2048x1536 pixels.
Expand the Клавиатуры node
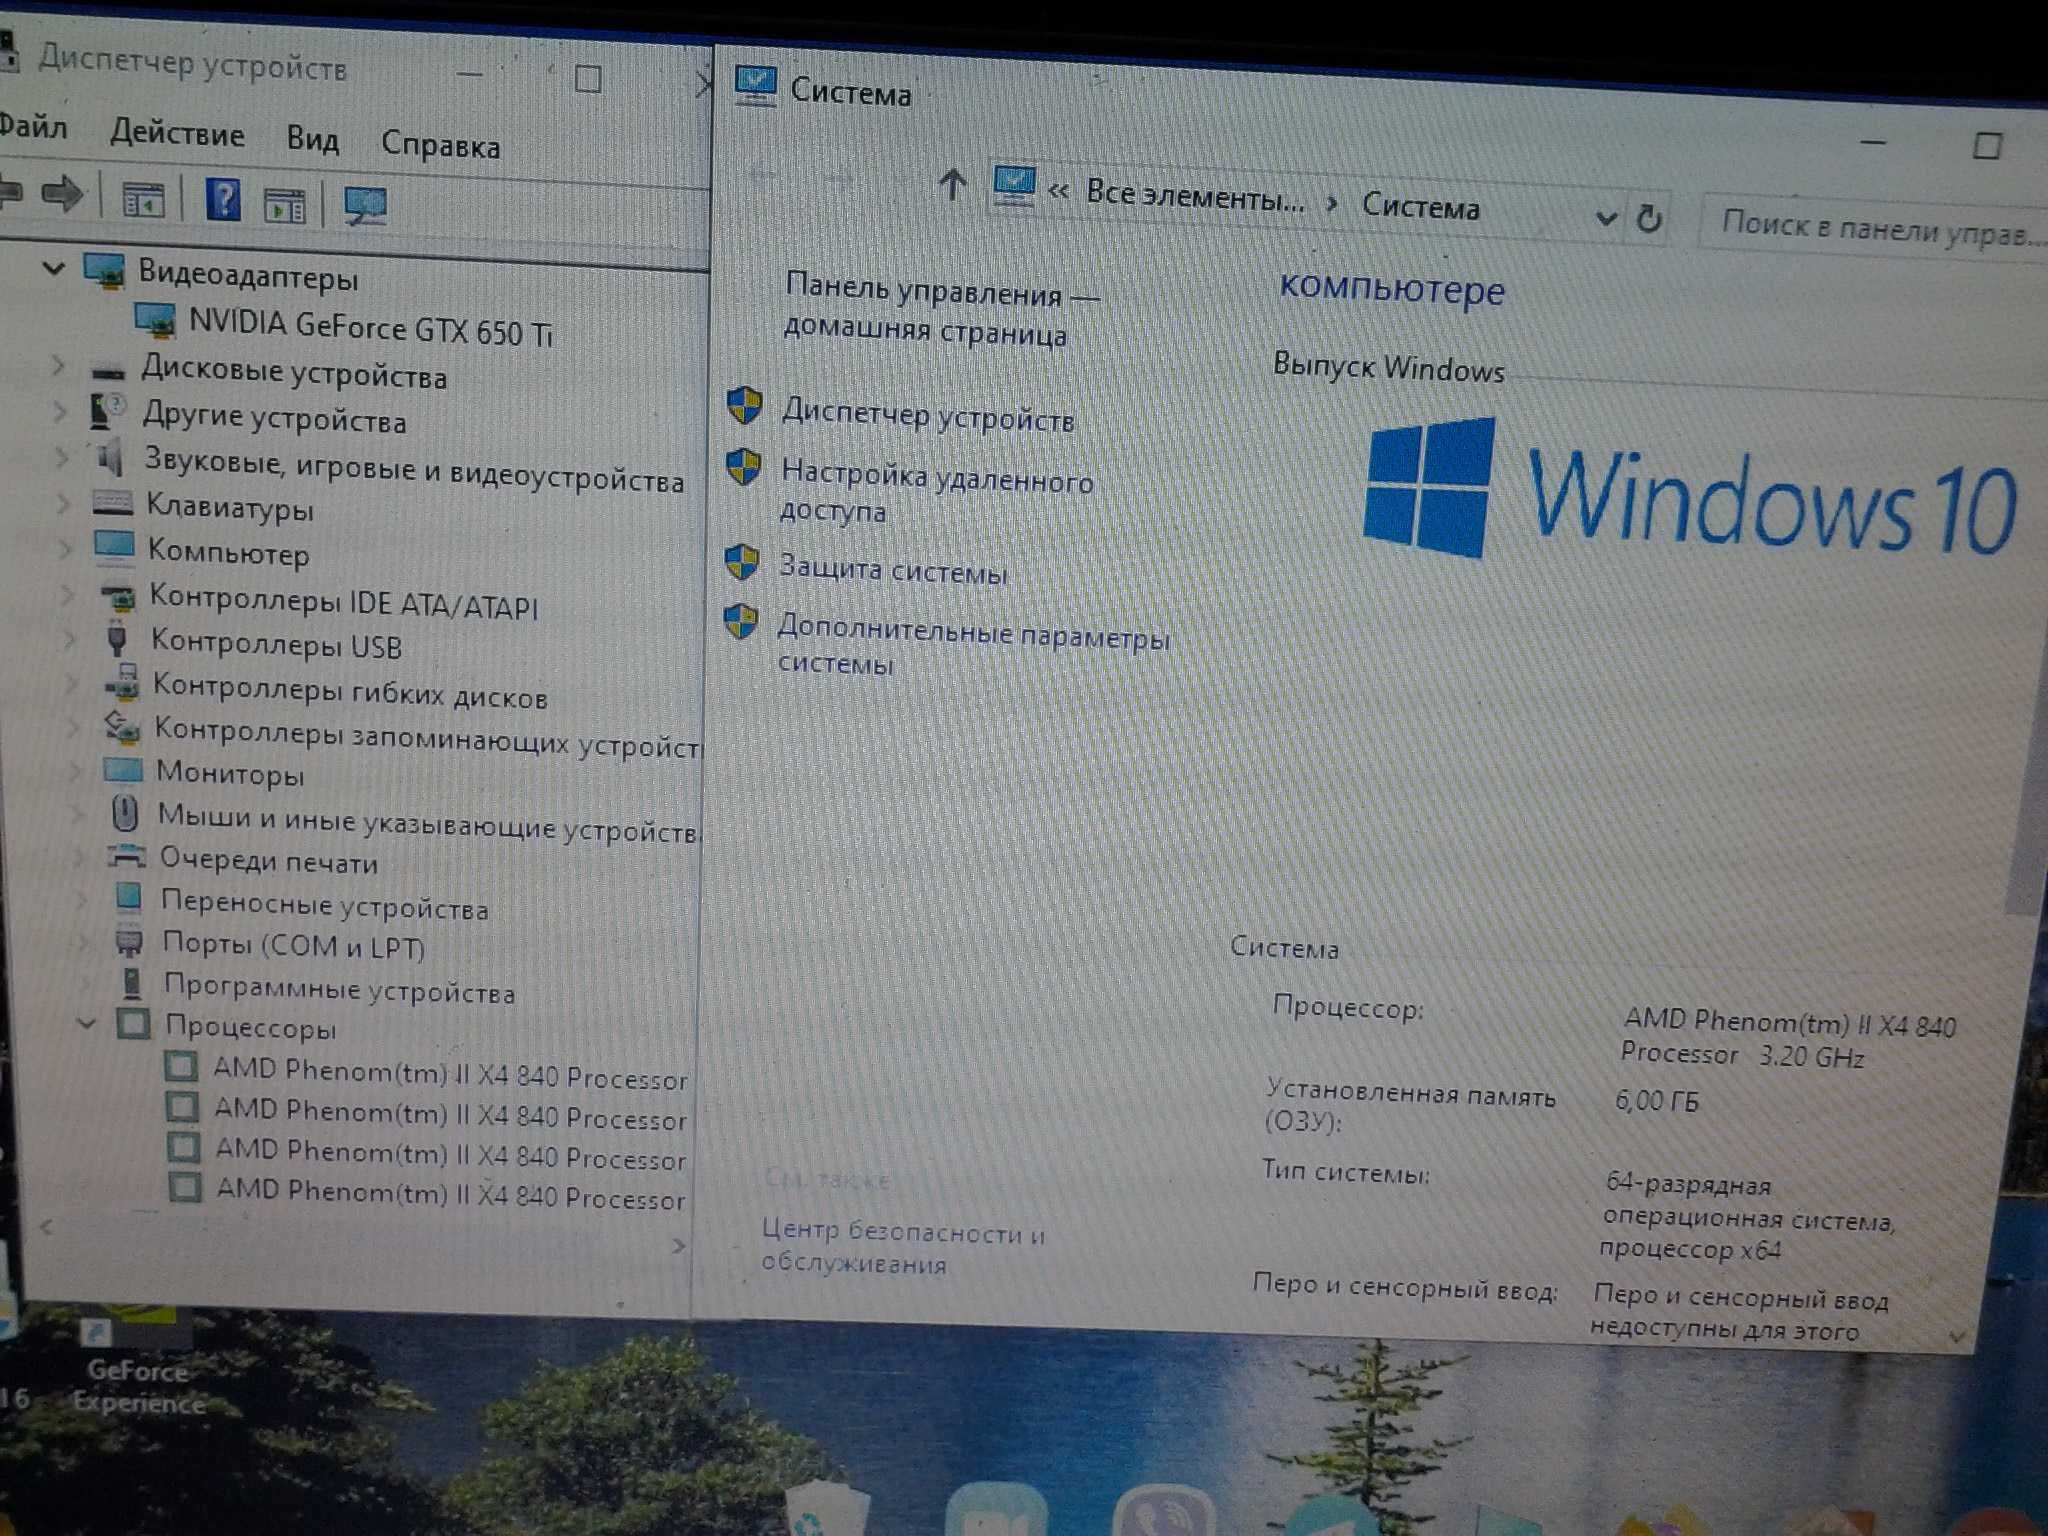pos(64,502)
